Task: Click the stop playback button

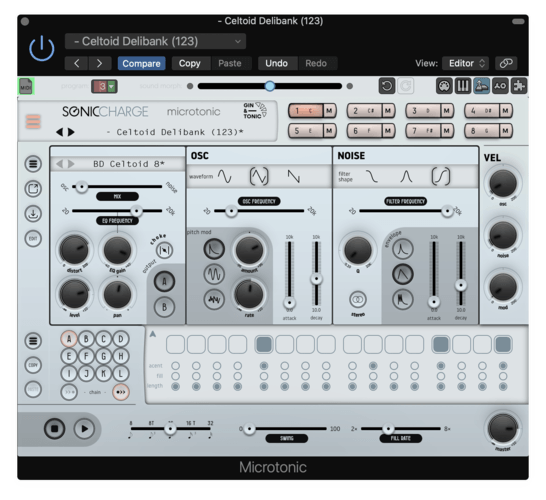Action: point(55,429)
